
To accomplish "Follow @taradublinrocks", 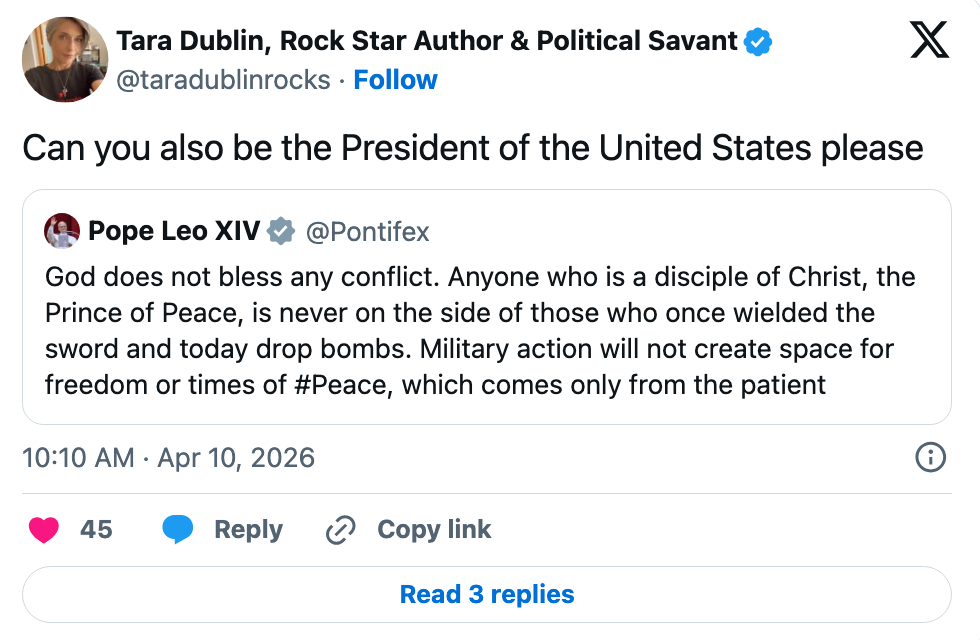I will point(395,80).
